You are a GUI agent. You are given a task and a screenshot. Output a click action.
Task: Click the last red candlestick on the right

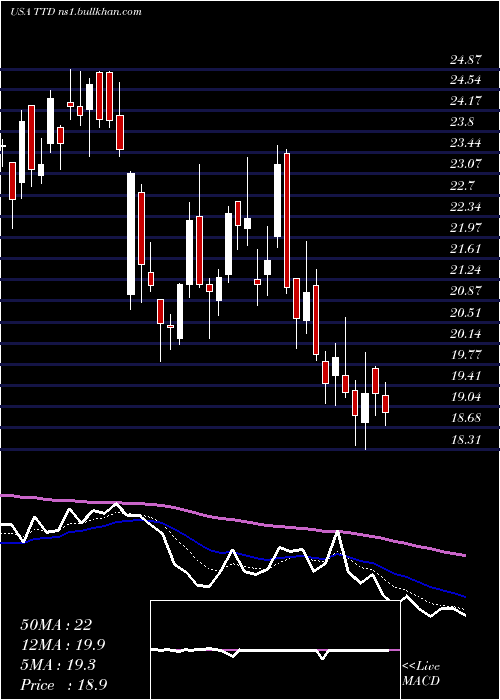(x=386, y=404)
